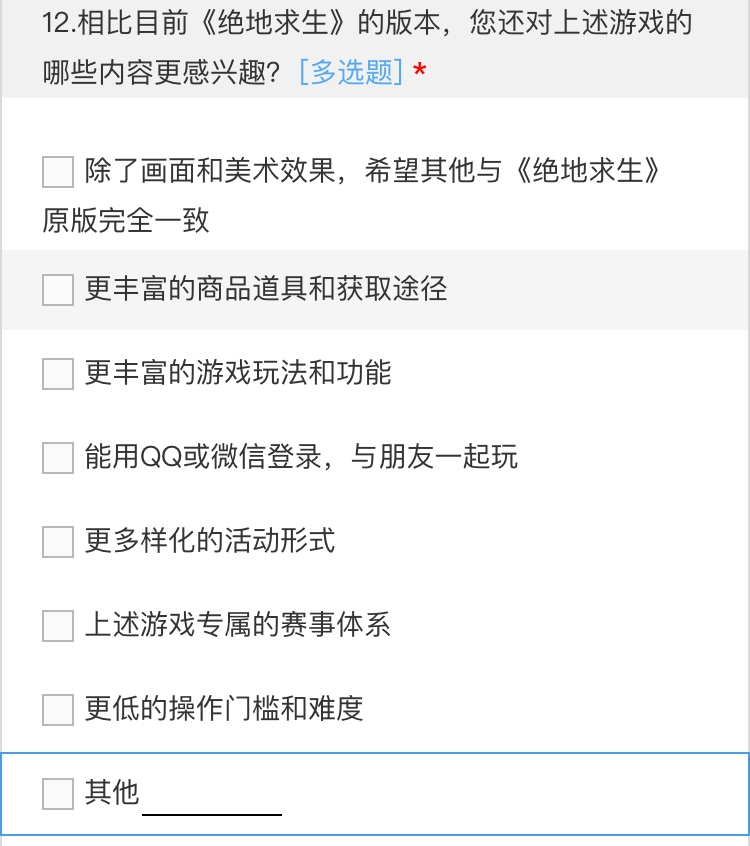Viewport: 750px width, 846px height.
Task: Select the exclusive esports system option
Action: tap(57, 626)
